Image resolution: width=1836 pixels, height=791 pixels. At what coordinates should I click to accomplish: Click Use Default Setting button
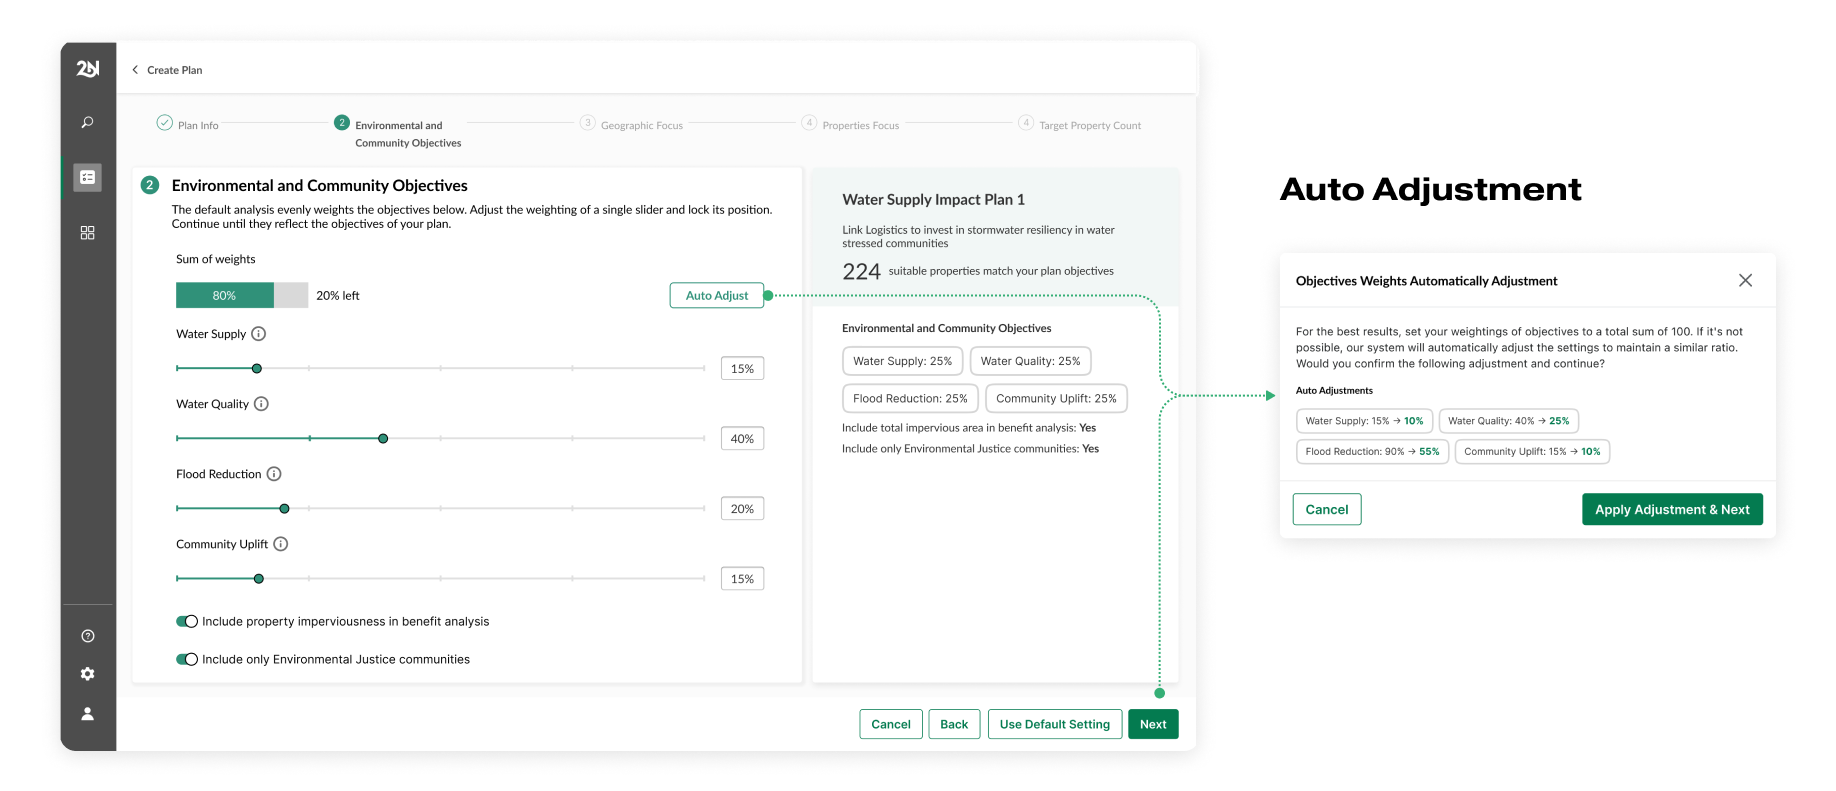coord(1054,724)
